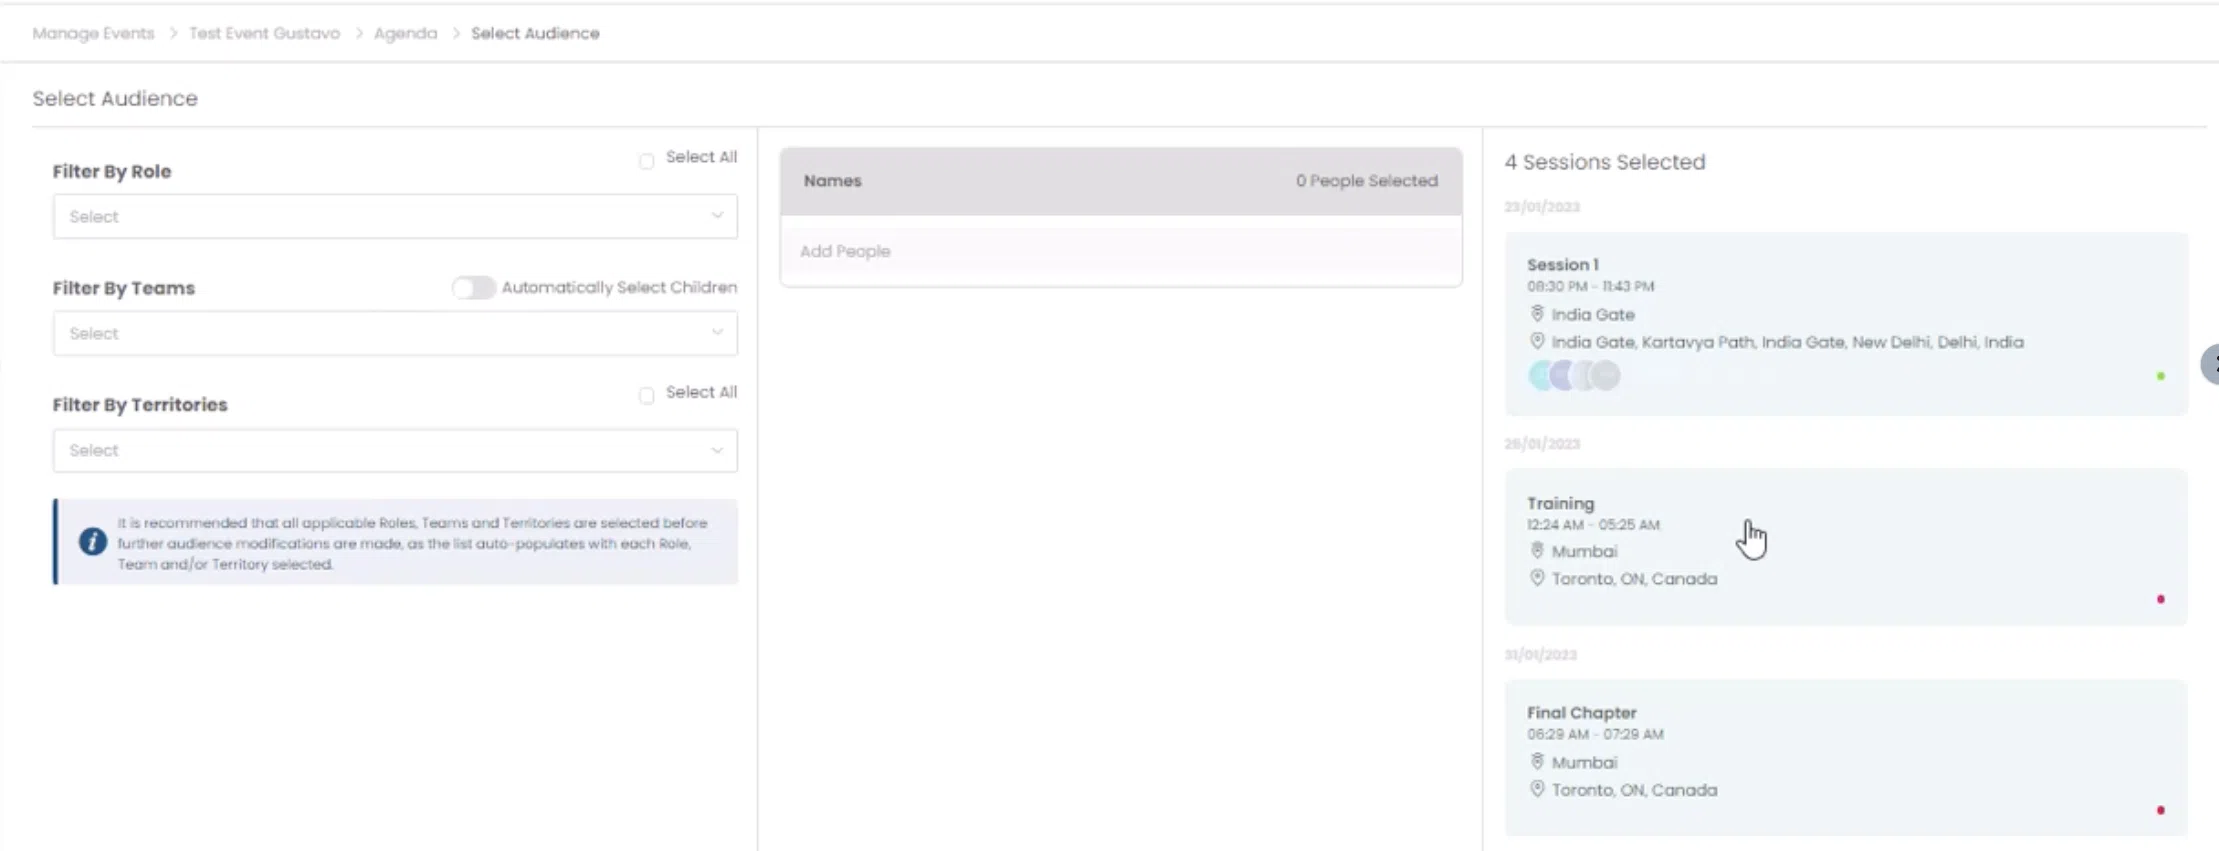Go to Manage Events breadcrumb
Image resolution: width=2219 pixels, height=851 pixels.
coord(93,33)
